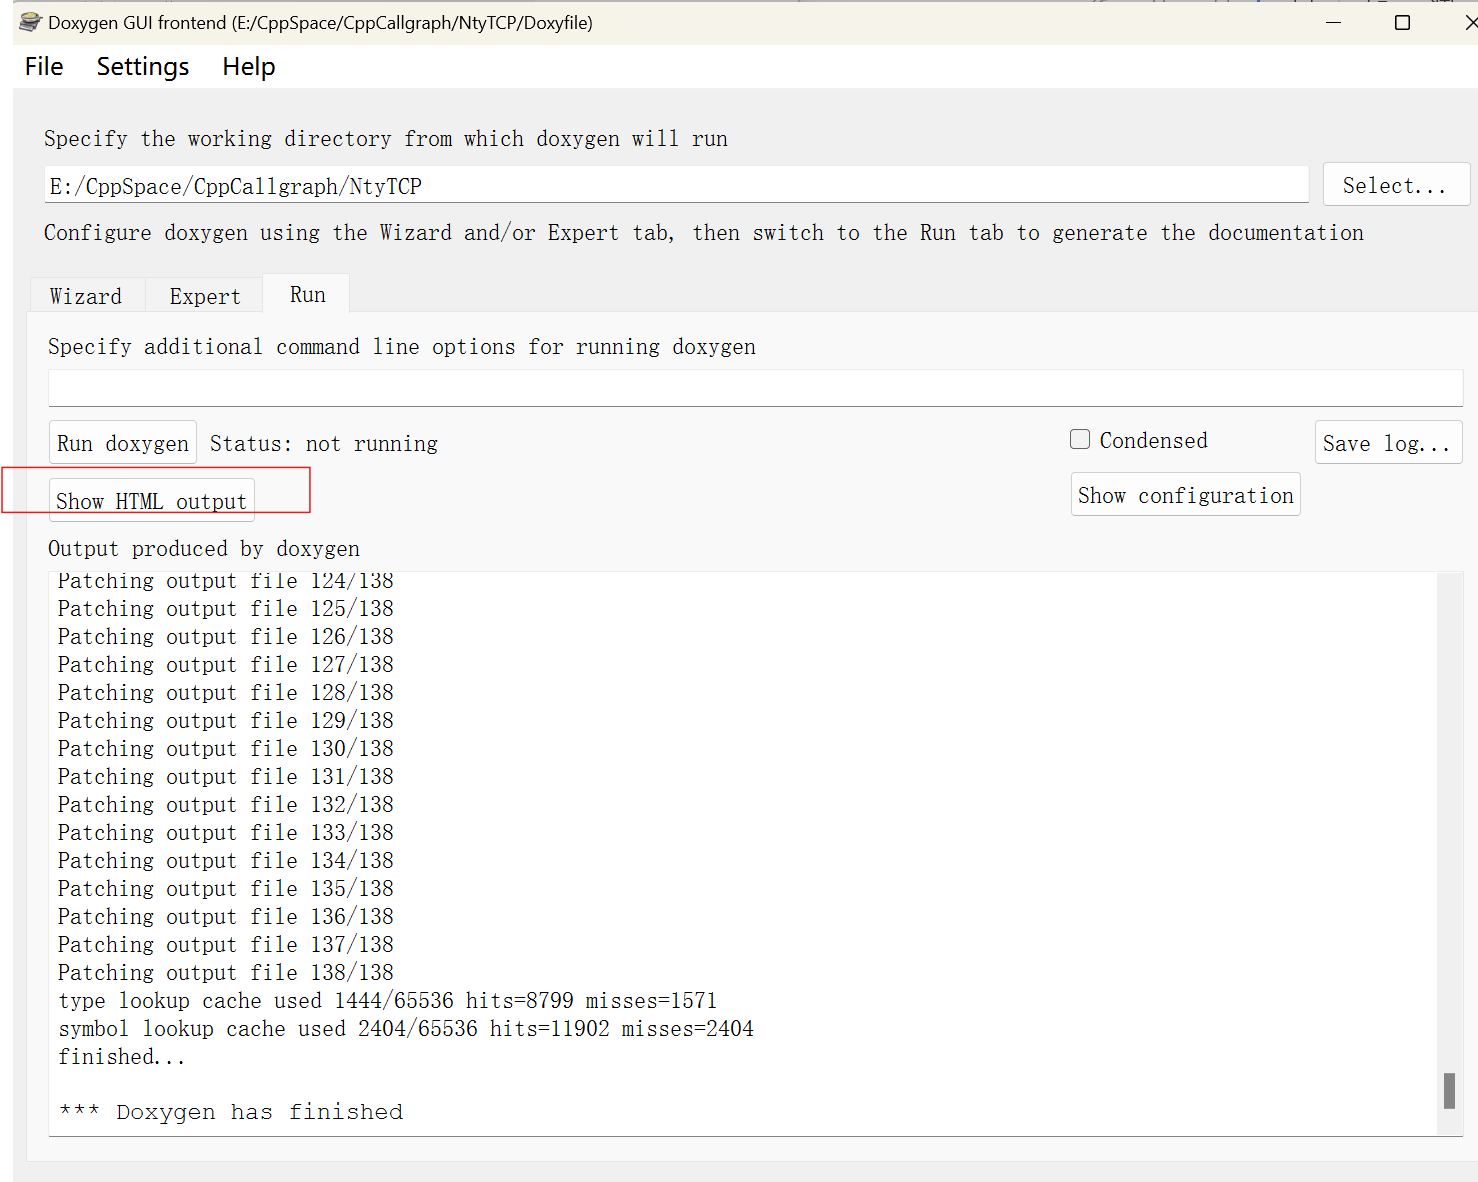The image size is (1478, 1182).
Task: Click 'Output produced by doxygen' label
Action: click(x=204, y=548)
